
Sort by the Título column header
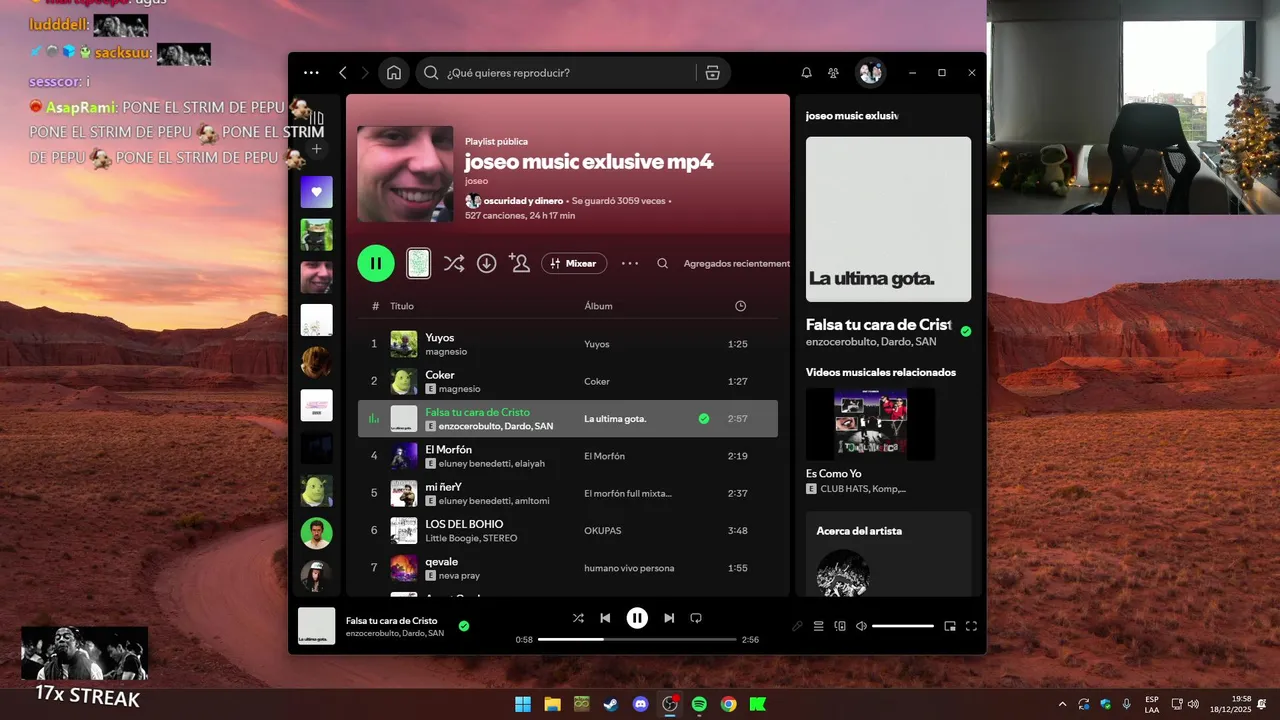click(x=402, y=306)
